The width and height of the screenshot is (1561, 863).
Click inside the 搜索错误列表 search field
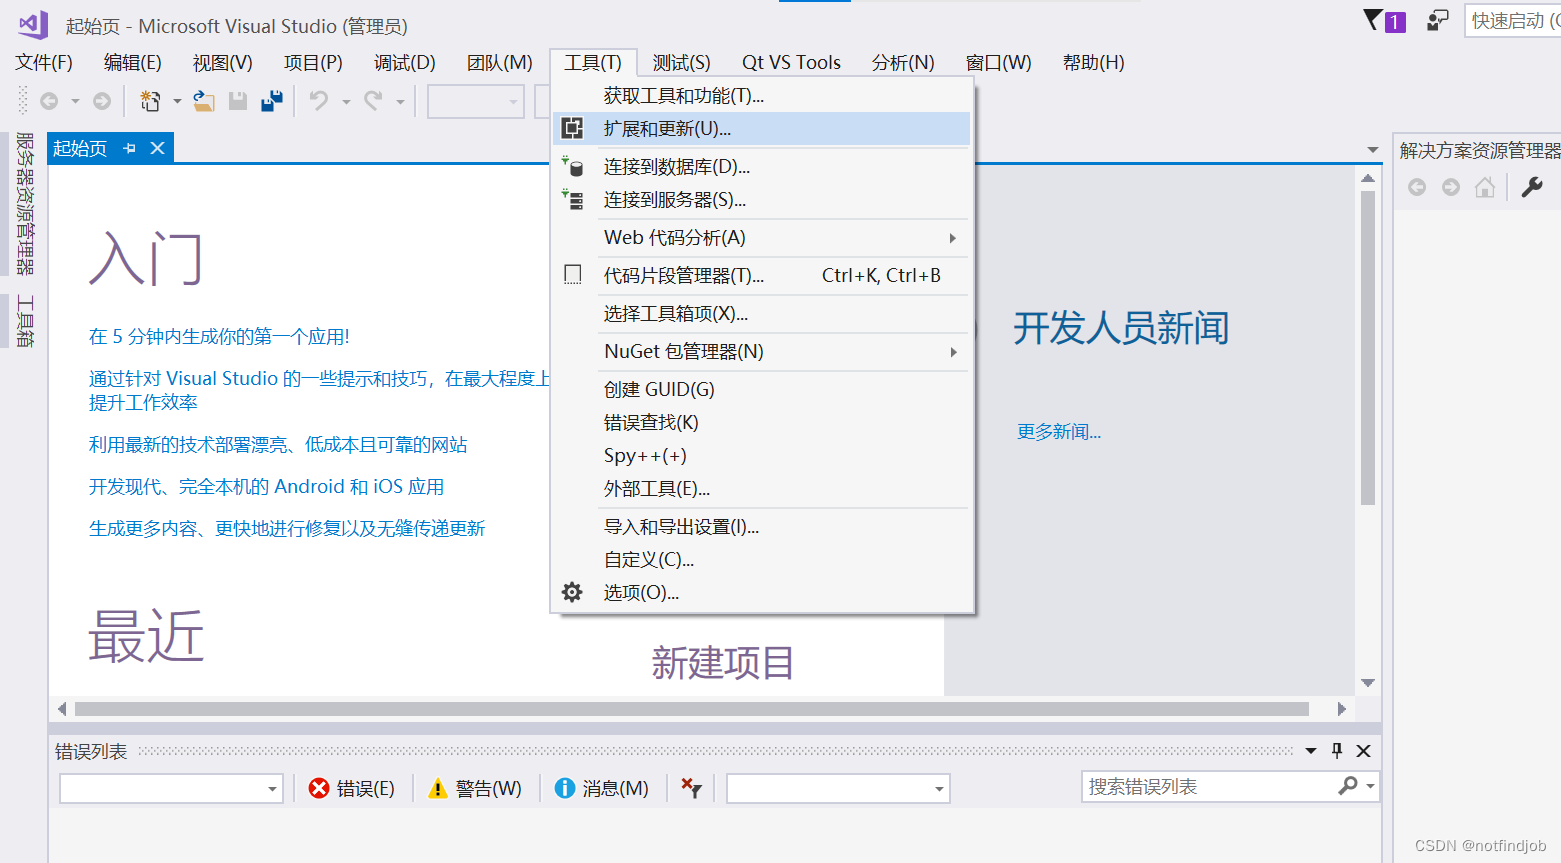1200,787
